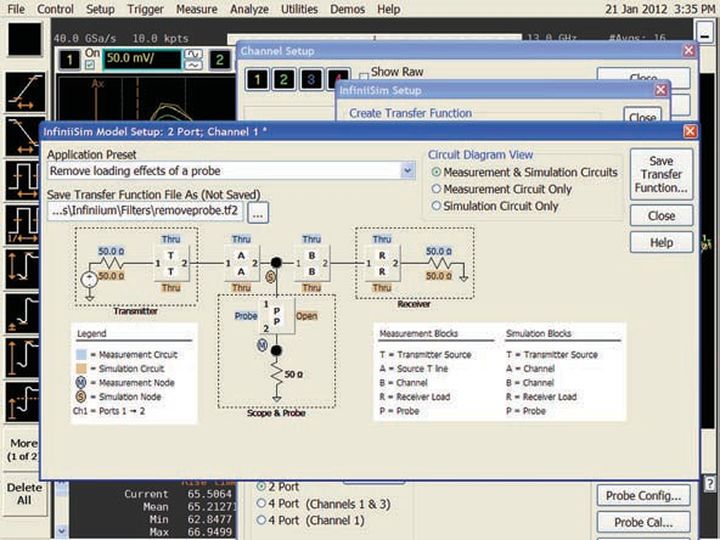Image resolution: width=720 pixels, height=540 pixels.
Task: Click the browse (...) button for transfer file
Action: pos(258,213)
